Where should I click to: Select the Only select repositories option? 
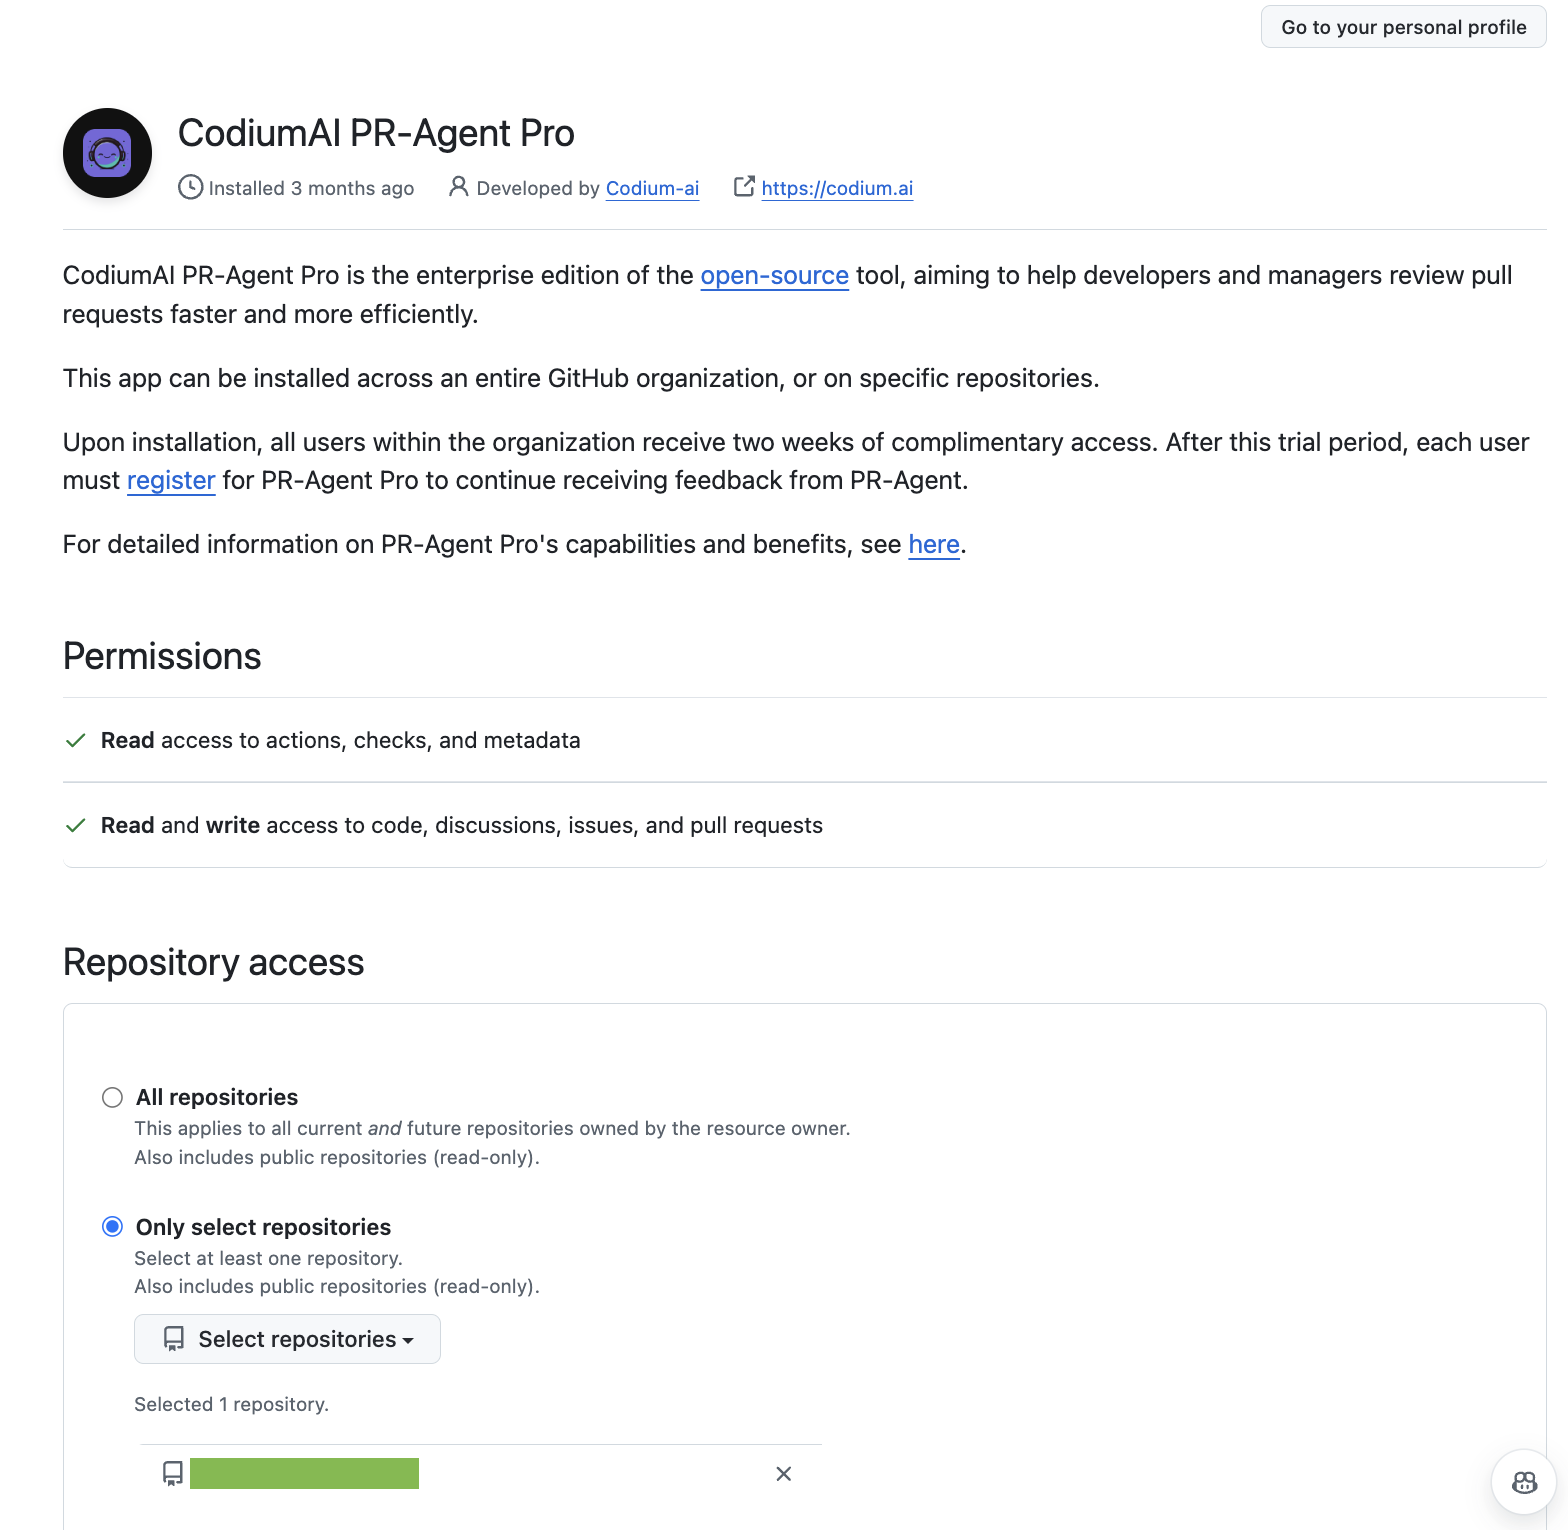tap(112, 1226)
